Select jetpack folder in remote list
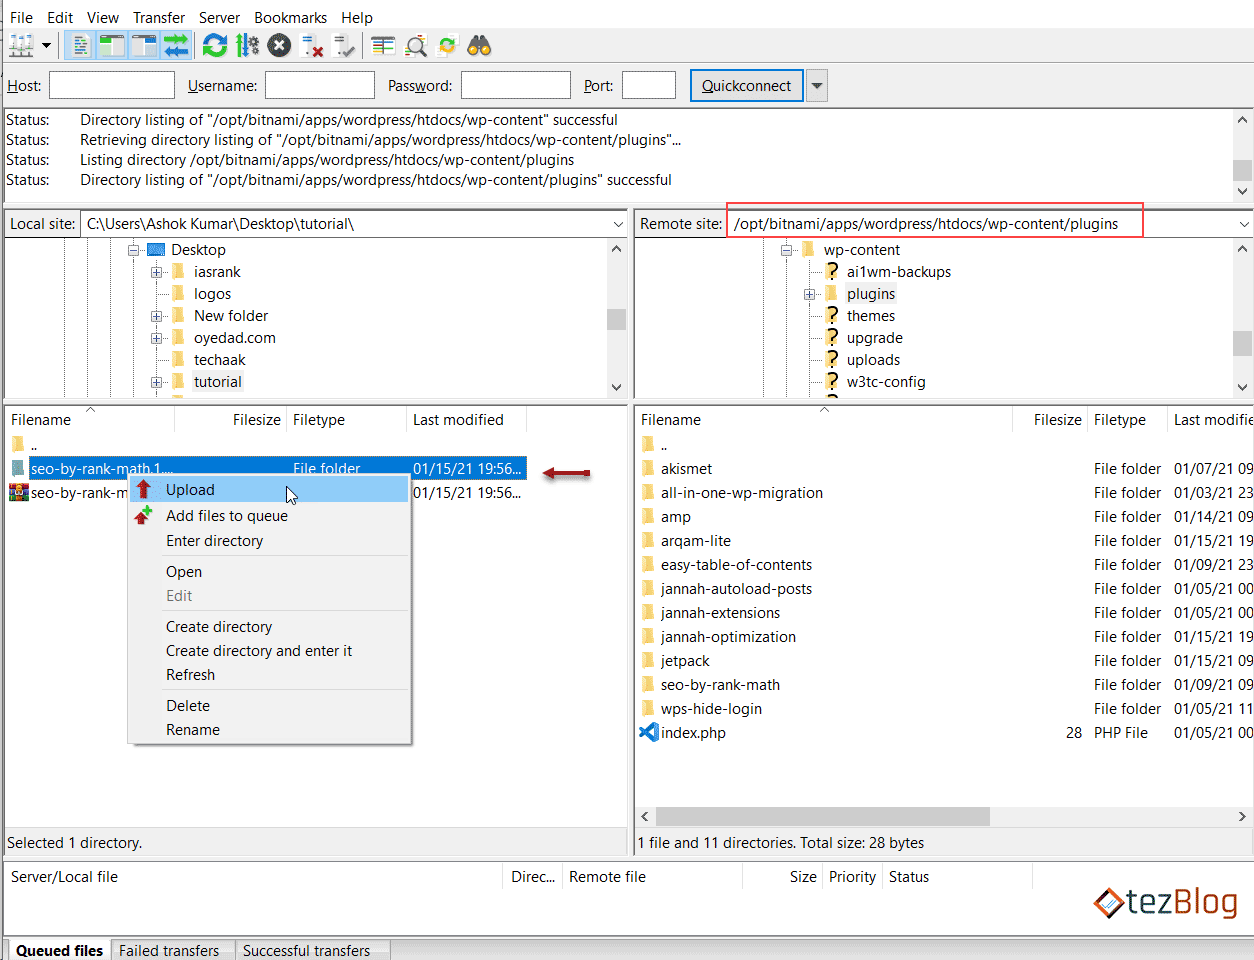1254x960 pixels. [x=685, y=661]
